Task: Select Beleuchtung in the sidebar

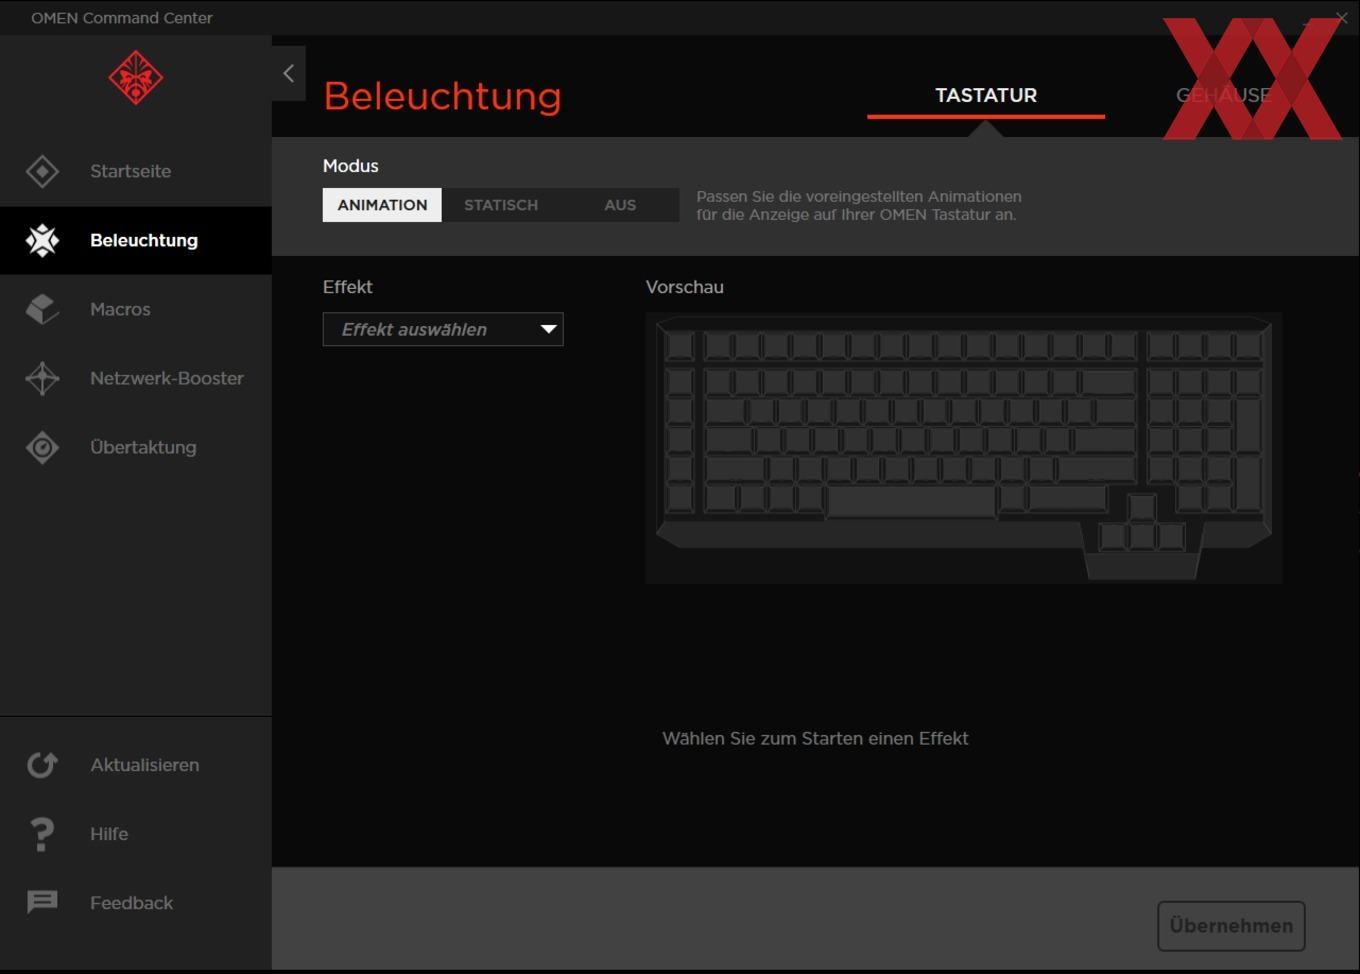Action: pos(136,240)
